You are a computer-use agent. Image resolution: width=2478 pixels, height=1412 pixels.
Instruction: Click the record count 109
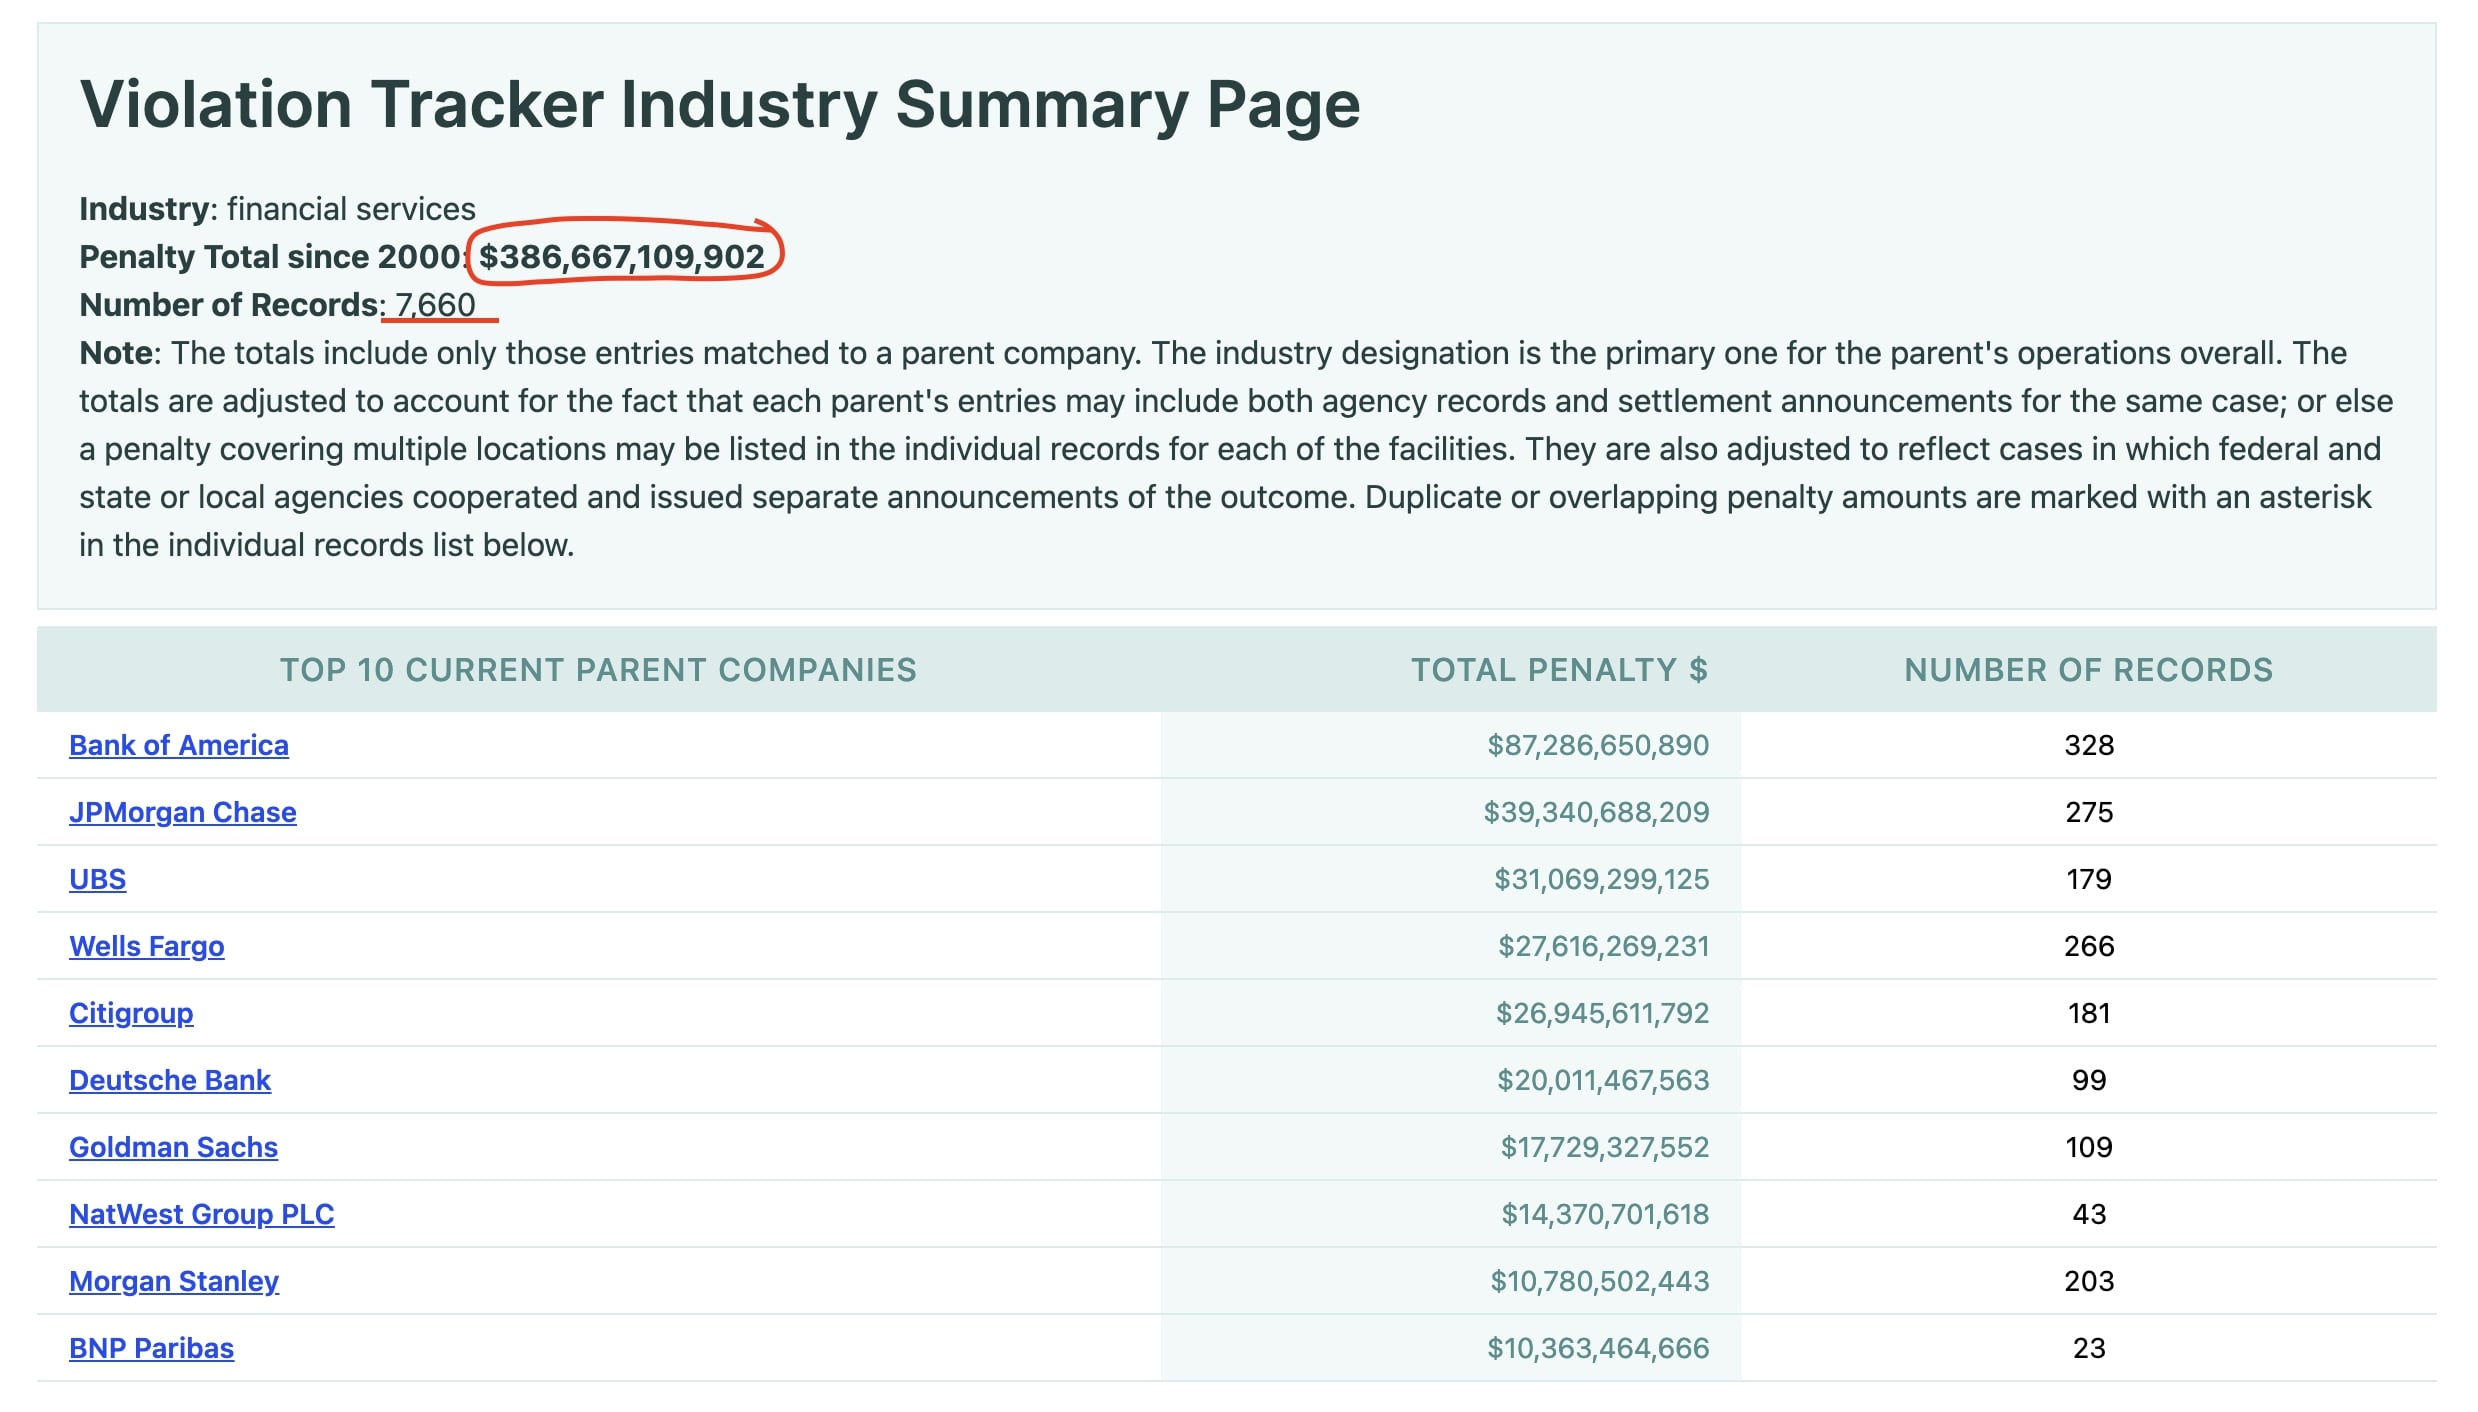tap(2089, 1147)
